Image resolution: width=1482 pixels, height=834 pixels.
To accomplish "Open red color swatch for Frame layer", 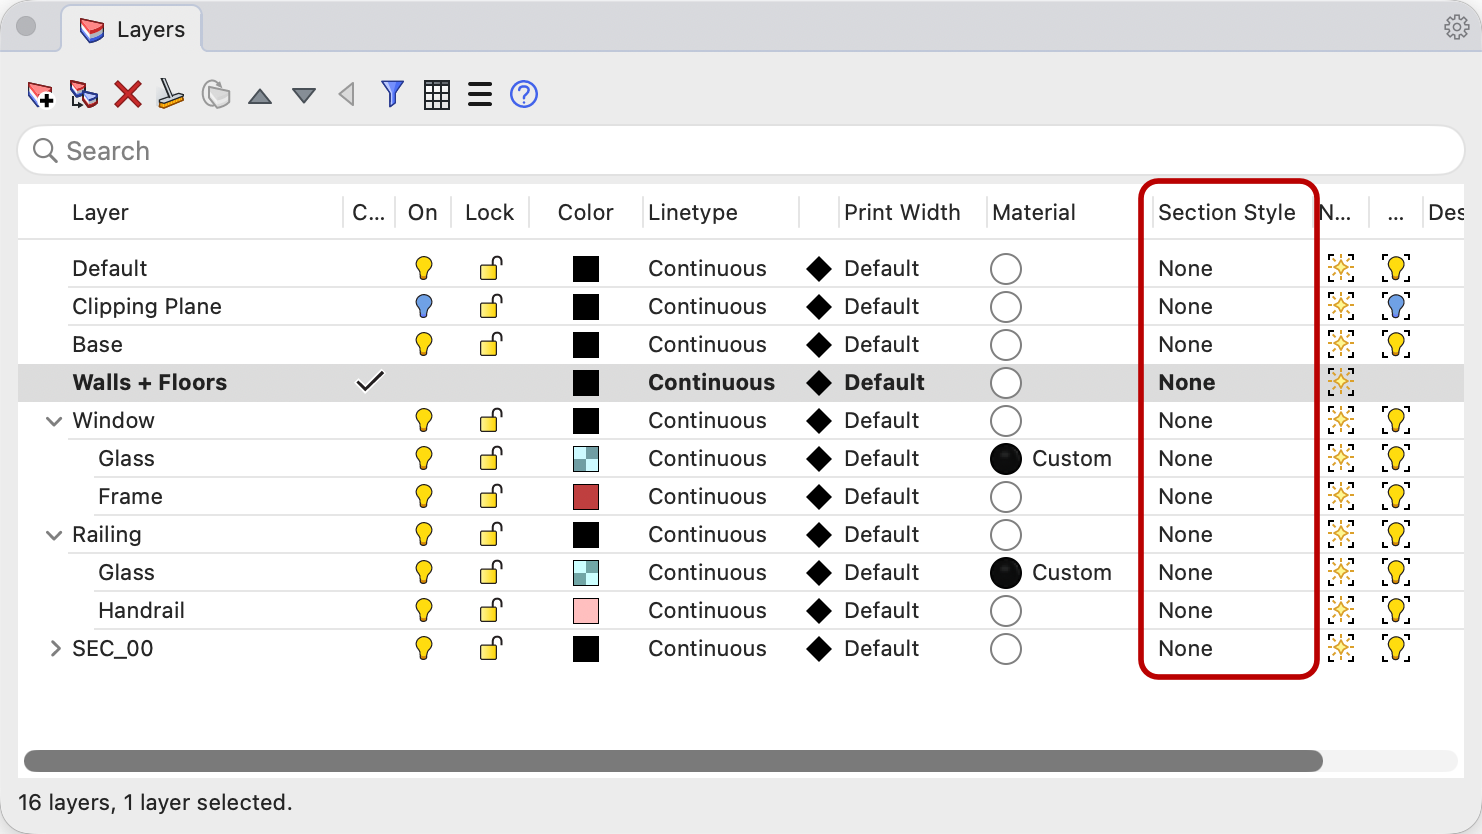I will [x=586, y=497].
